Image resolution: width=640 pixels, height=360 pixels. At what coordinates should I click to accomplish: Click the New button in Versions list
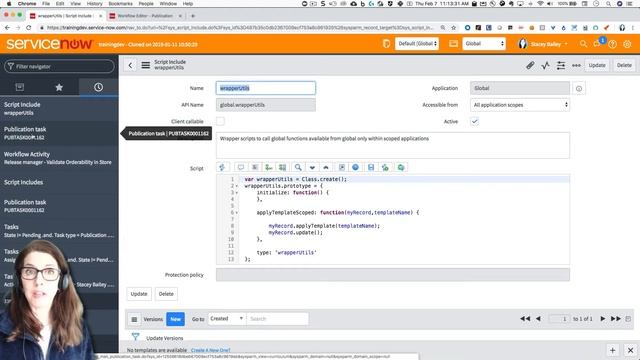point(176,319)
